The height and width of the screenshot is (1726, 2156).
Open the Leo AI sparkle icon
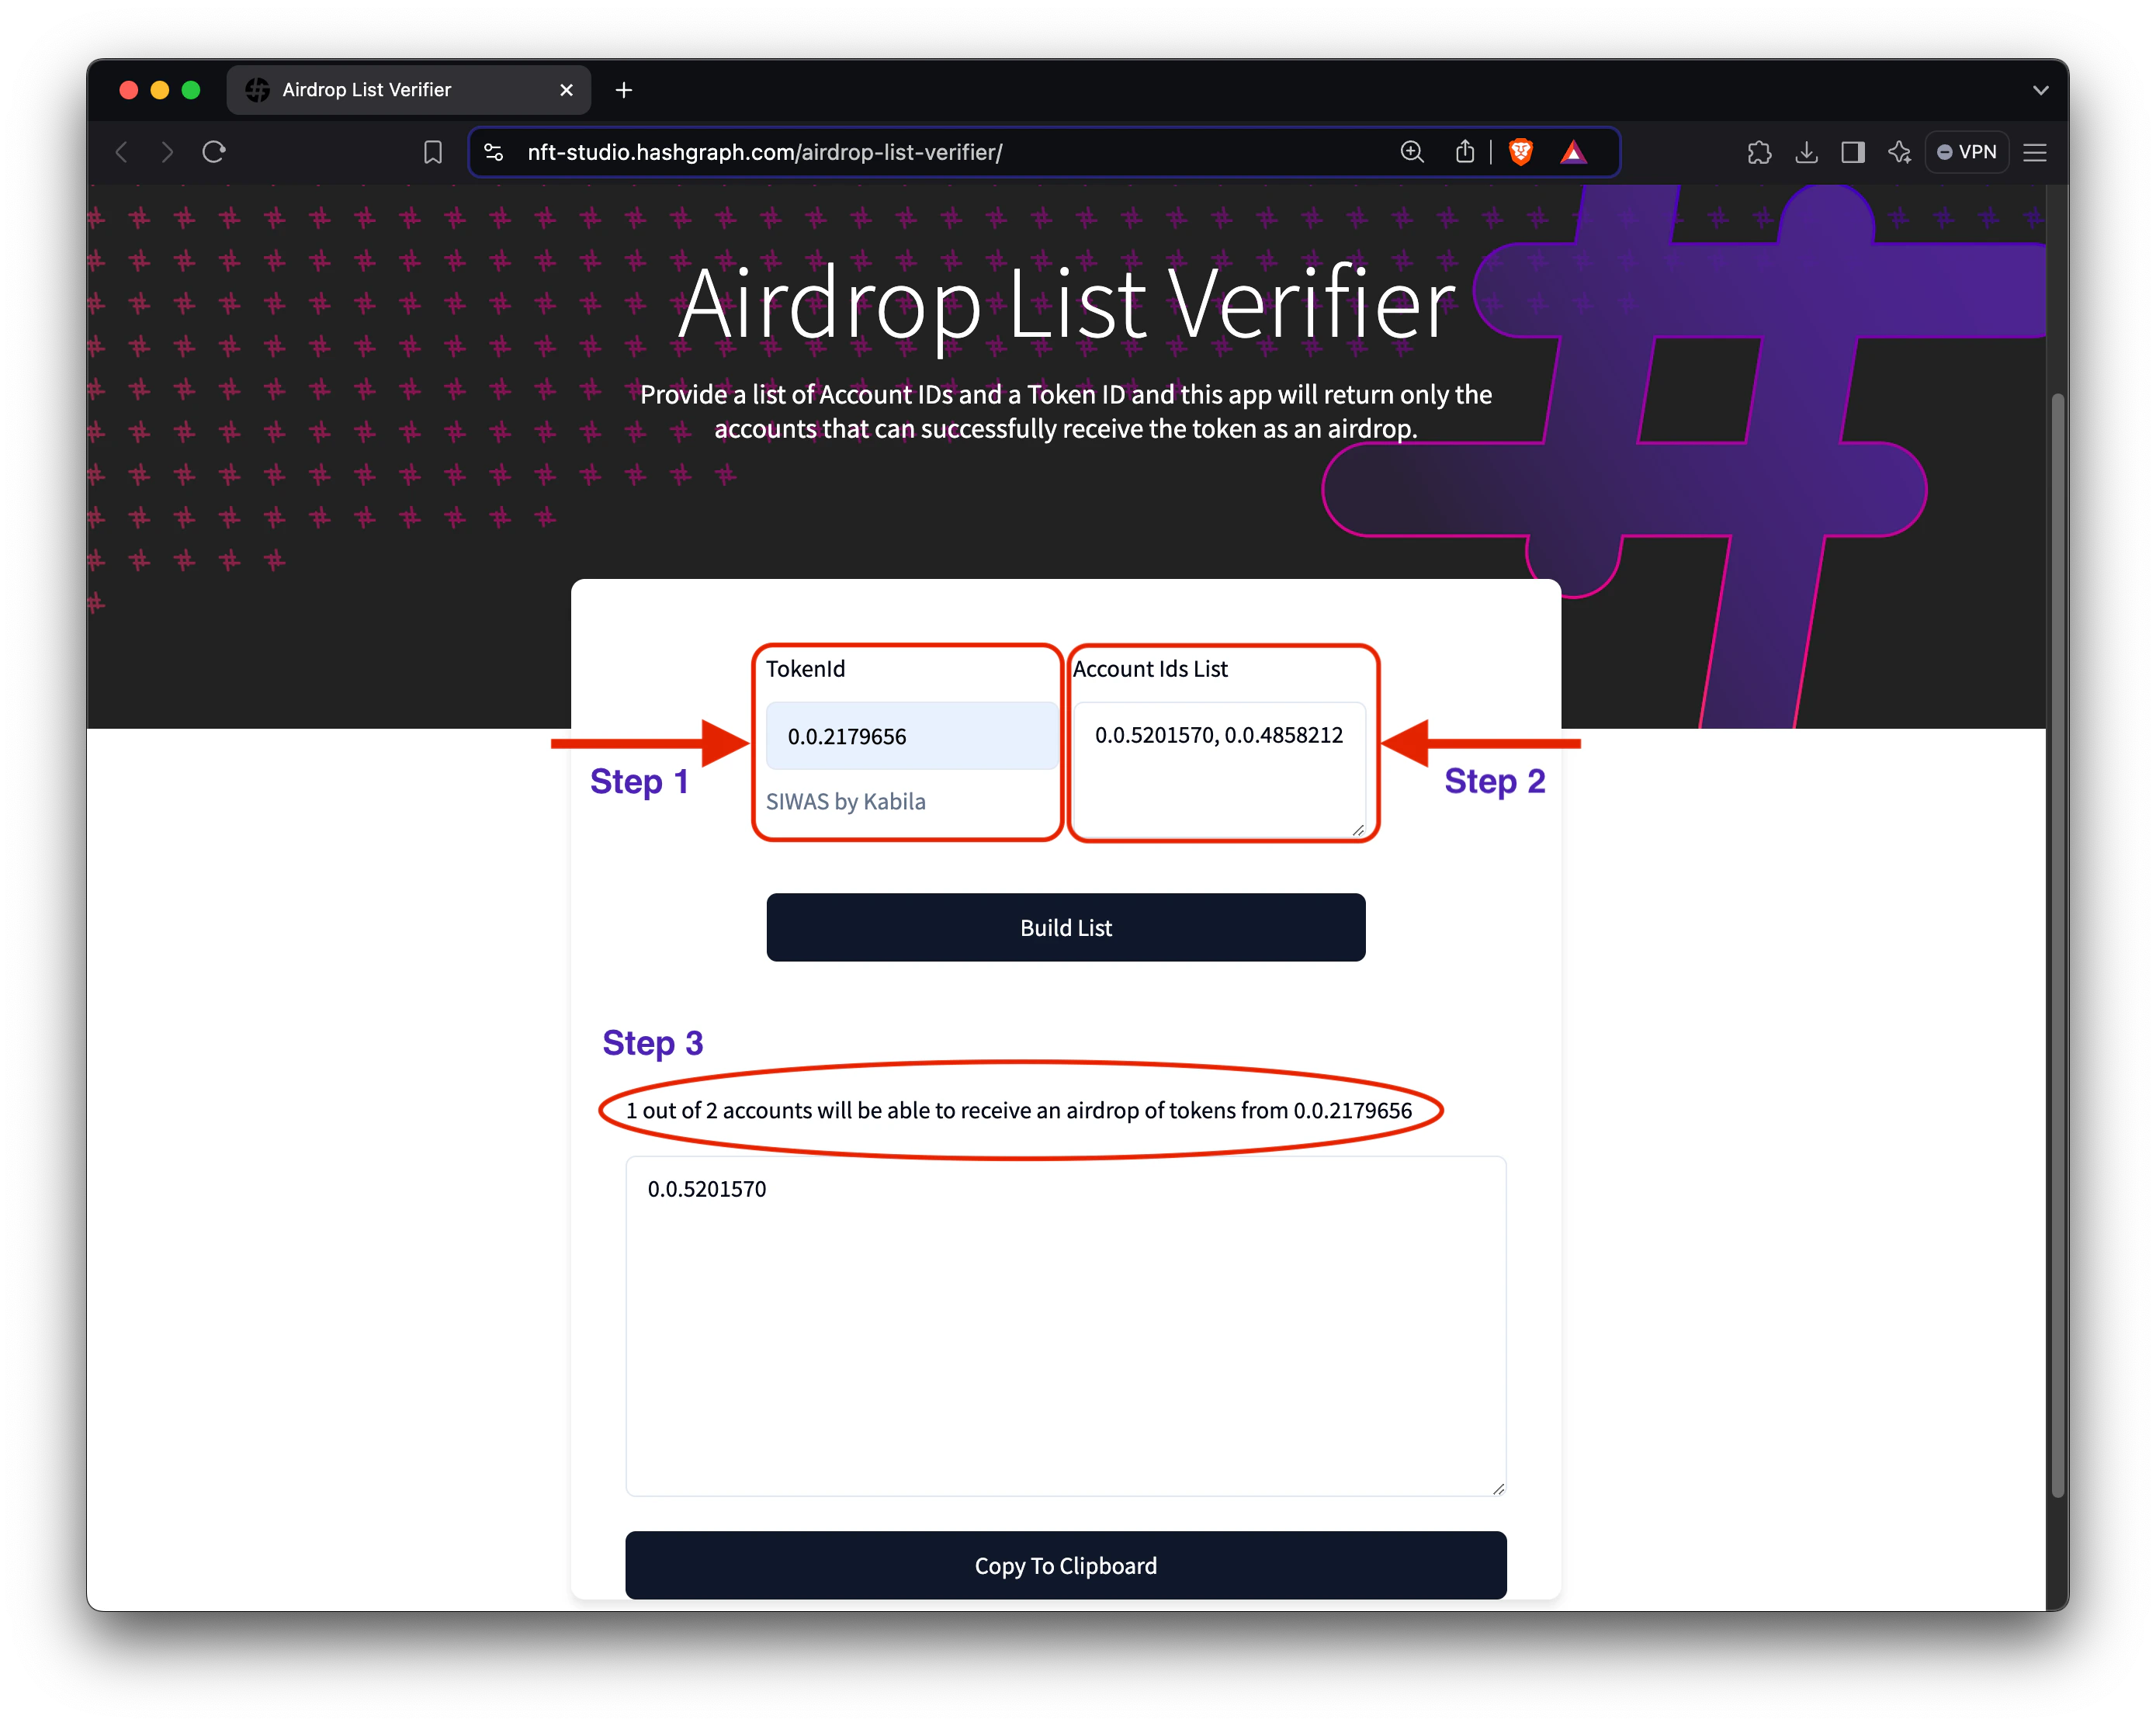1899,152
